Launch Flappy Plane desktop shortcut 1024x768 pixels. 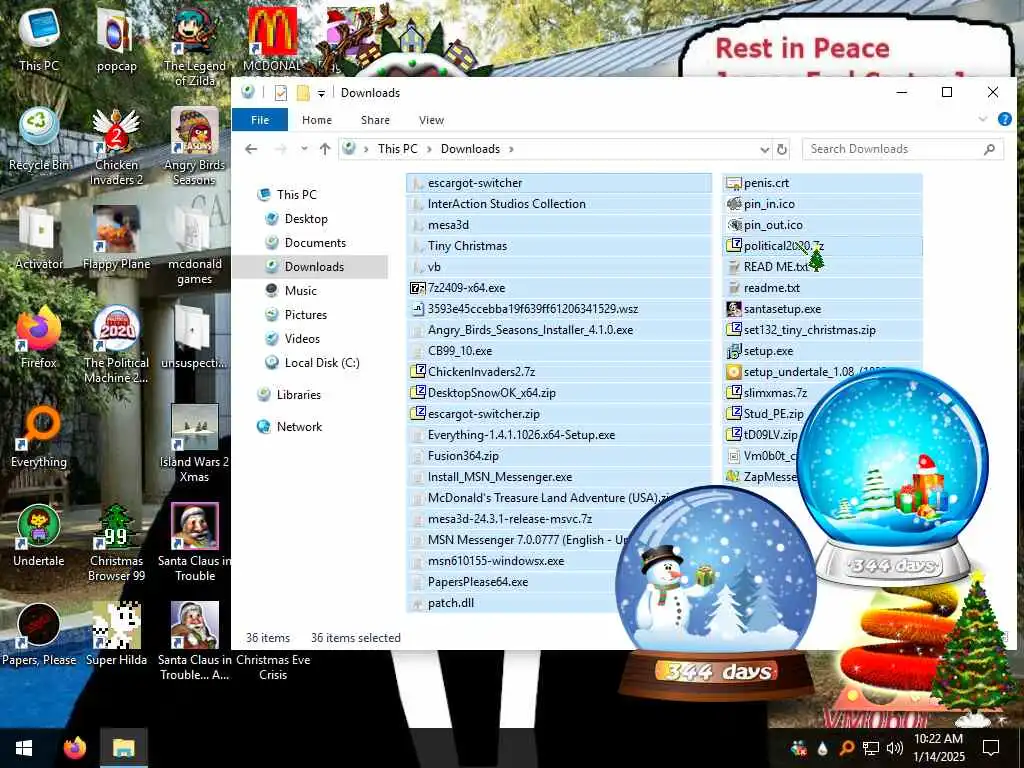point(116,238)
